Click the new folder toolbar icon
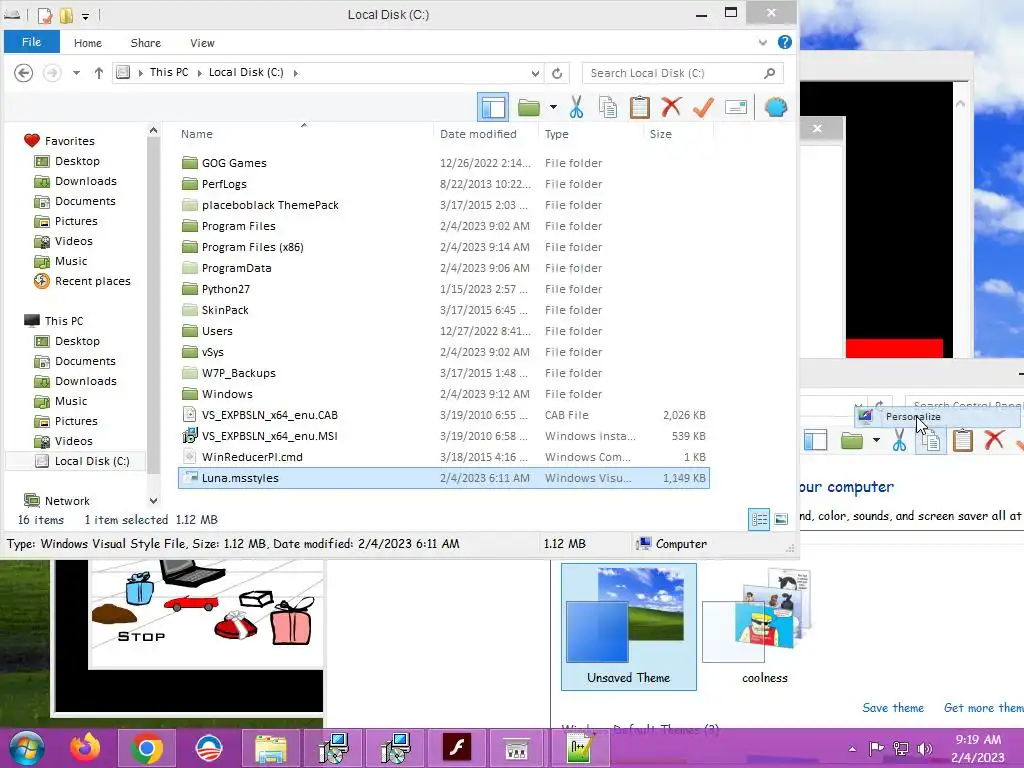The image size is (1024, 768). (x=529, y=107)
